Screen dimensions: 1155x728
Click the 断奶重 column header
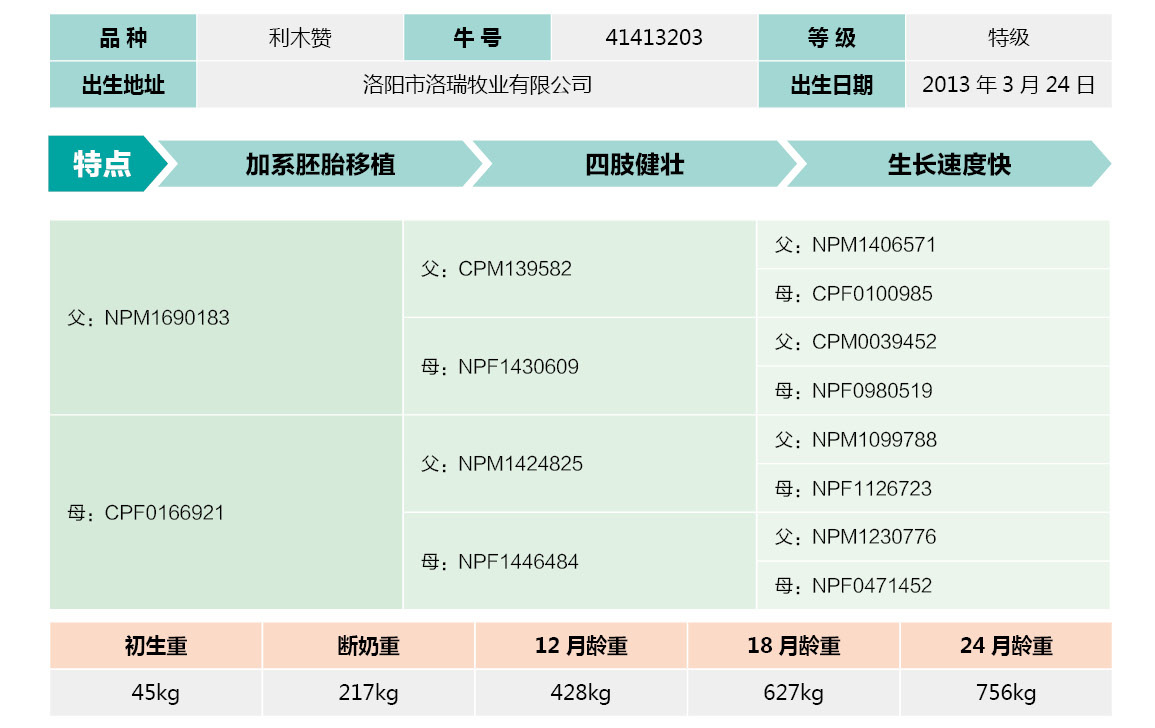coord(368,646)
